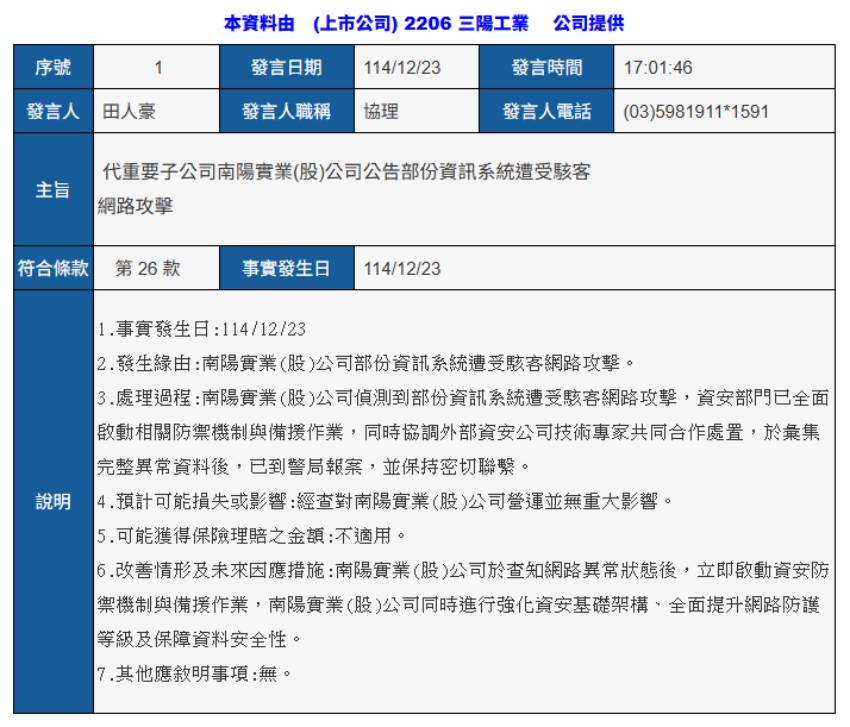The width and height of the screenshot is (850, 727).
Task: Click the 符合條款 label cell
Action: [53, 268]
